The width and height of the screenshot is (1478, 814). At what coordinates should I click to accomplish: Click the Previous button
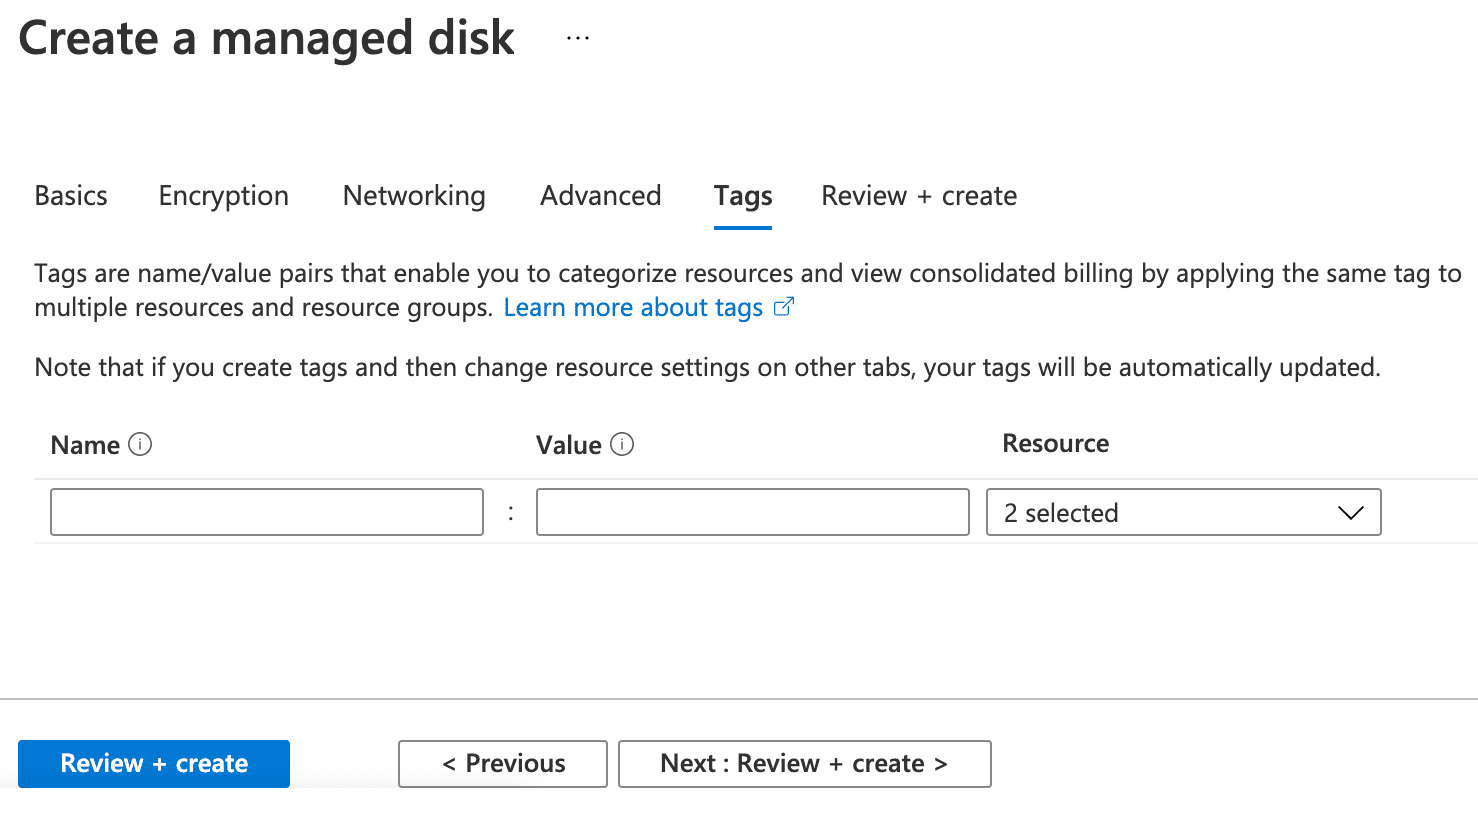(x=502, y=763)
